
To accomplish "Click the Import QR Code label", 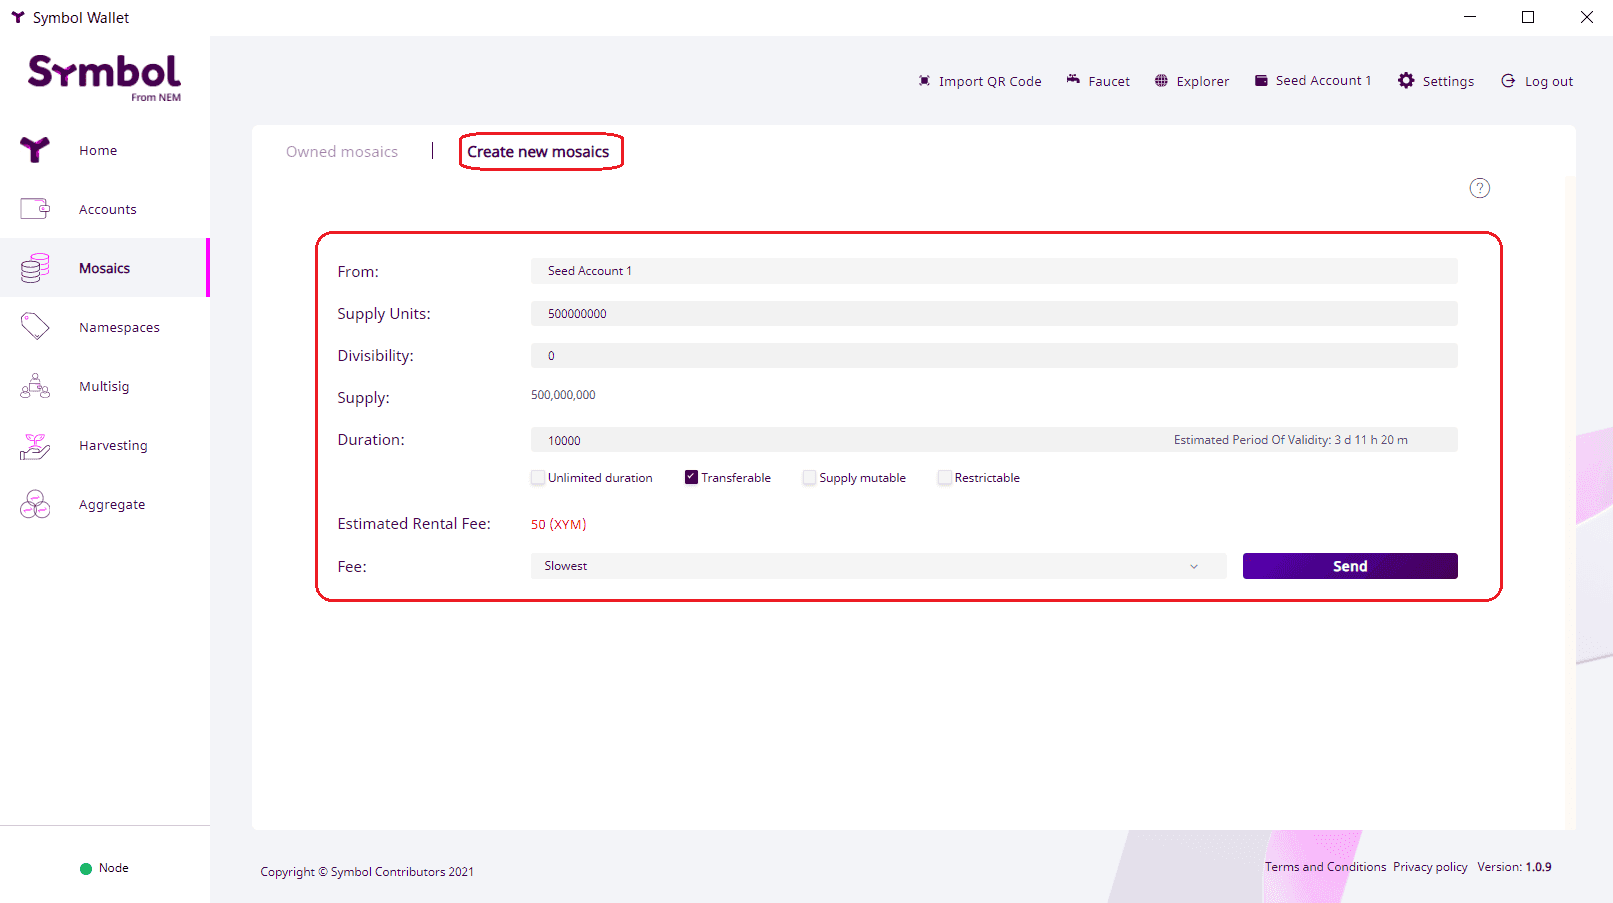I will coord(990,82).
